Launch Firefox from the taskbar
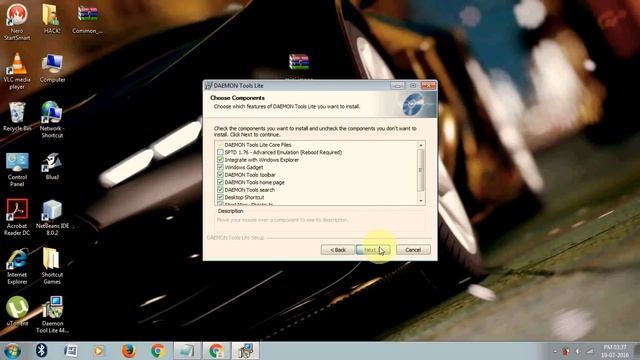The height and width of the screenshot is (360, 640). click(x=129, y=351)
